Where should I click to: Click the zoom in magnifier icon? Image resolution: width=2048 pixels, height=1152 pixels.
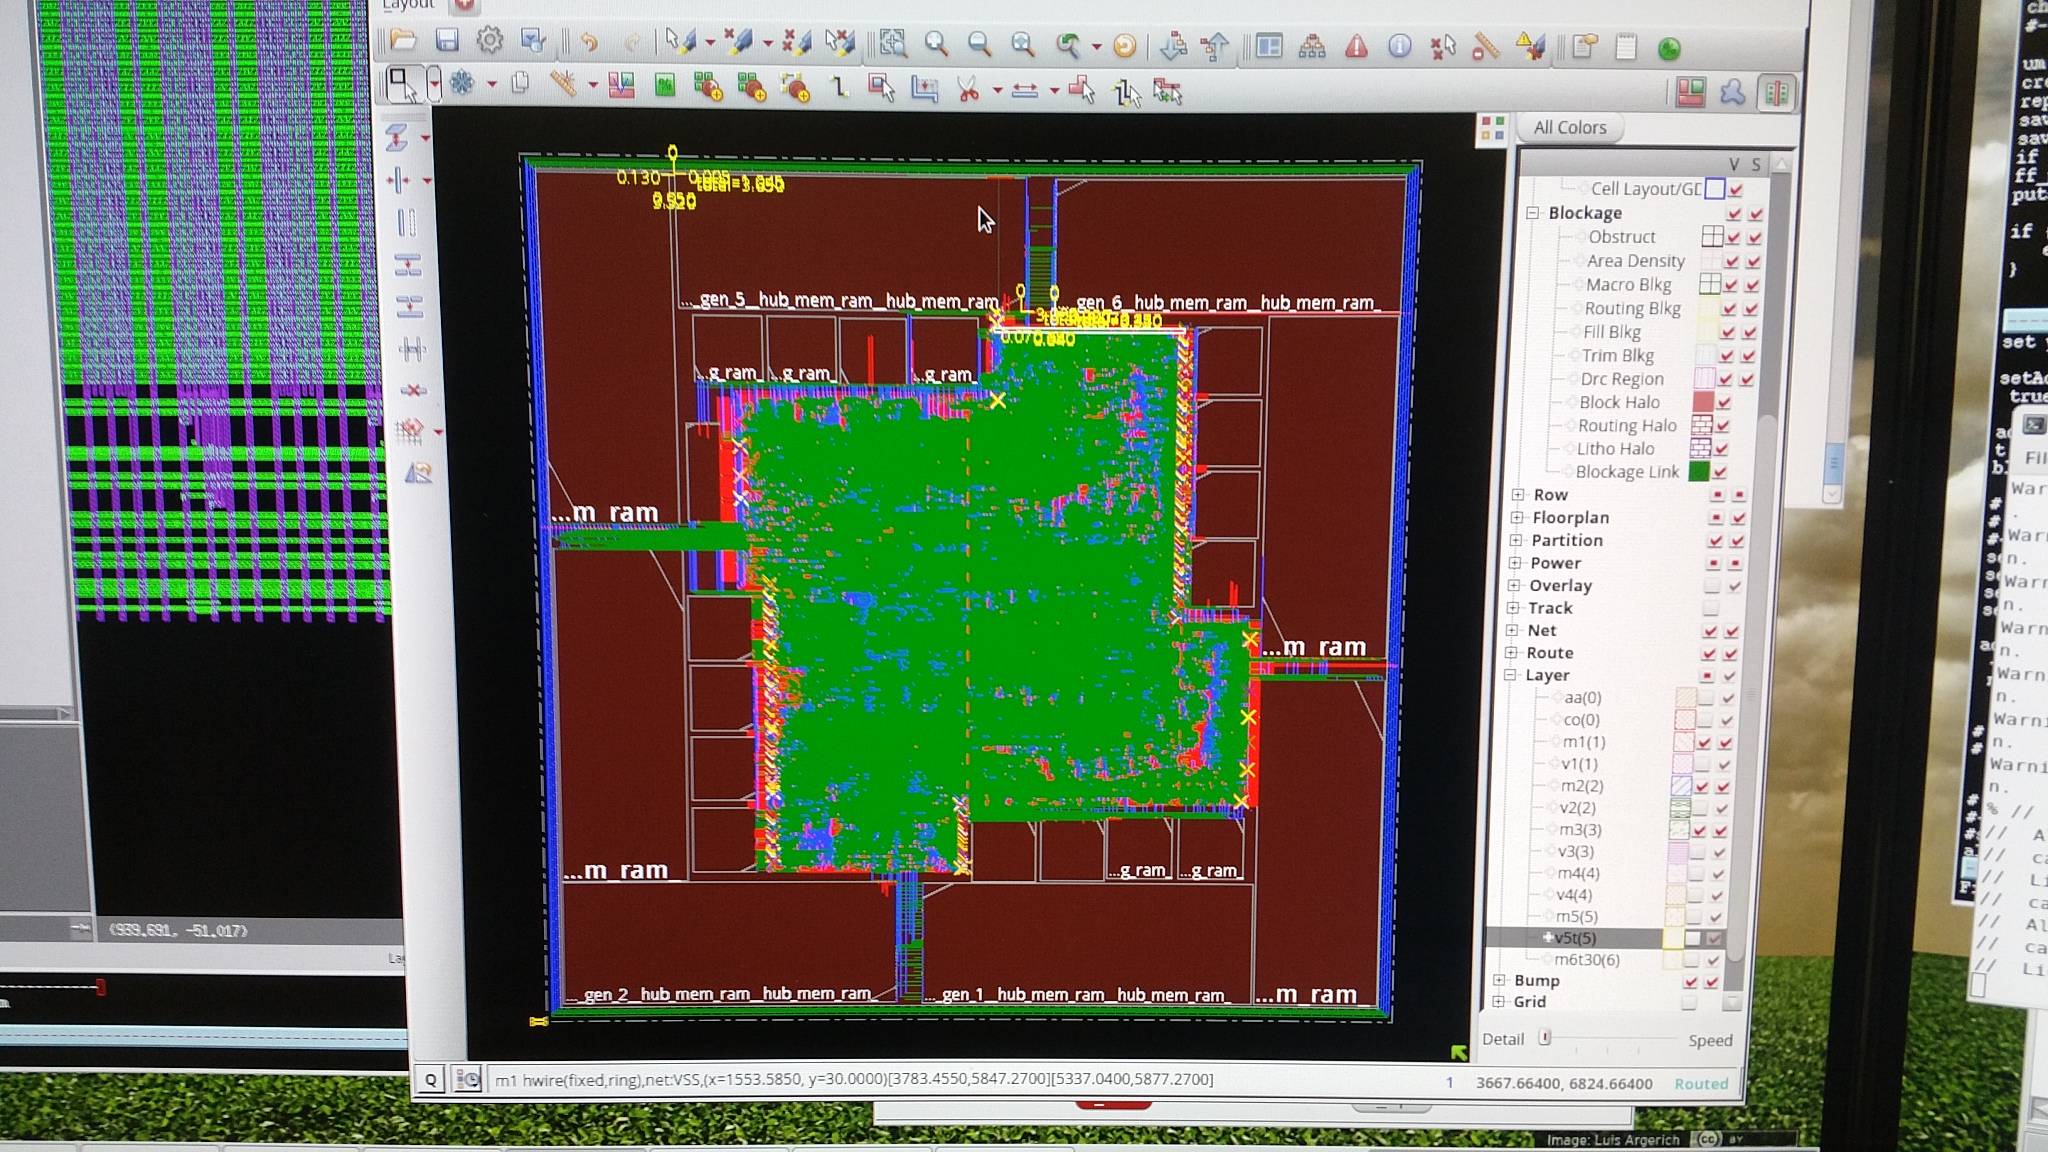coord(936,43)
